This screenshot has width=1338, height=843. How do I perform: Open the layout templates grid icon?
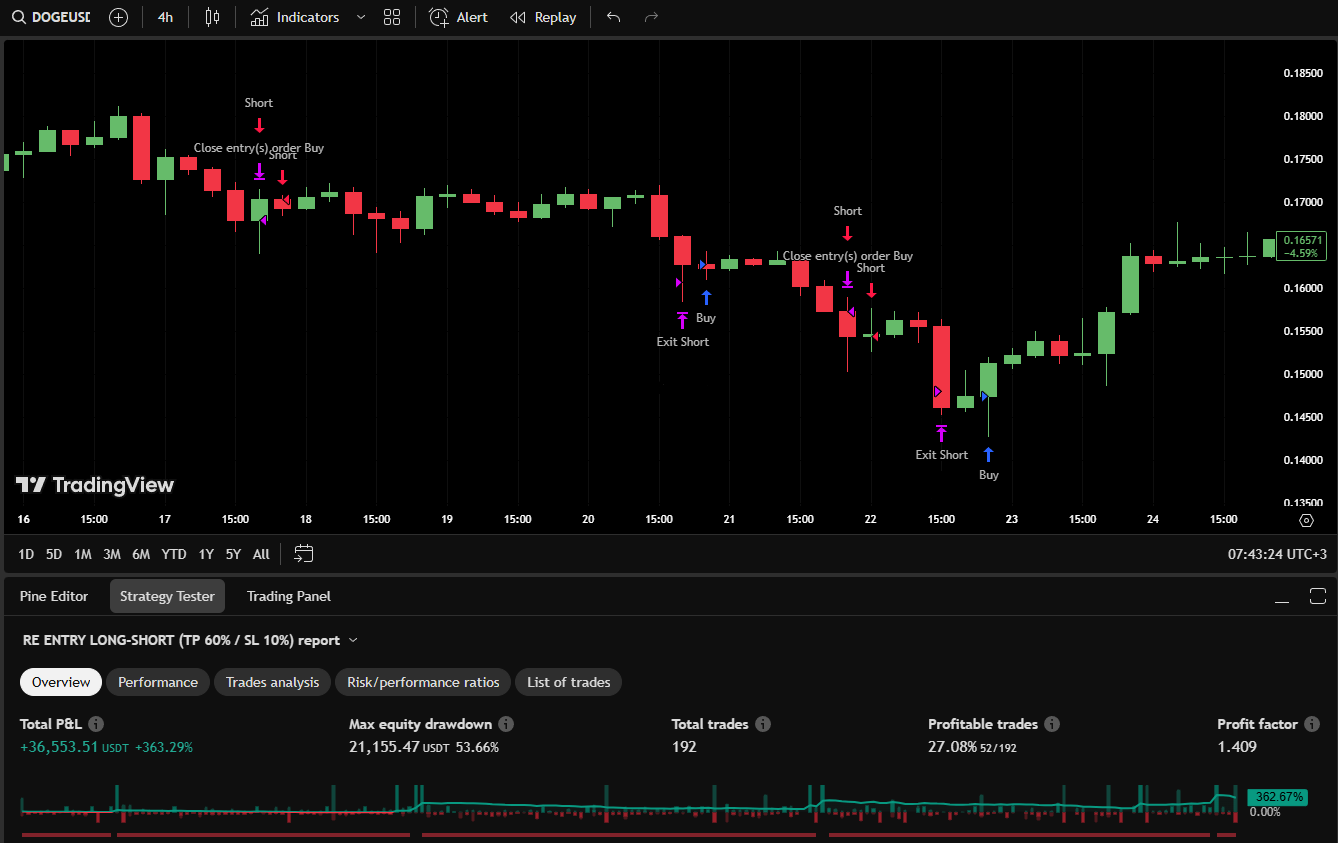click(392, 17)
